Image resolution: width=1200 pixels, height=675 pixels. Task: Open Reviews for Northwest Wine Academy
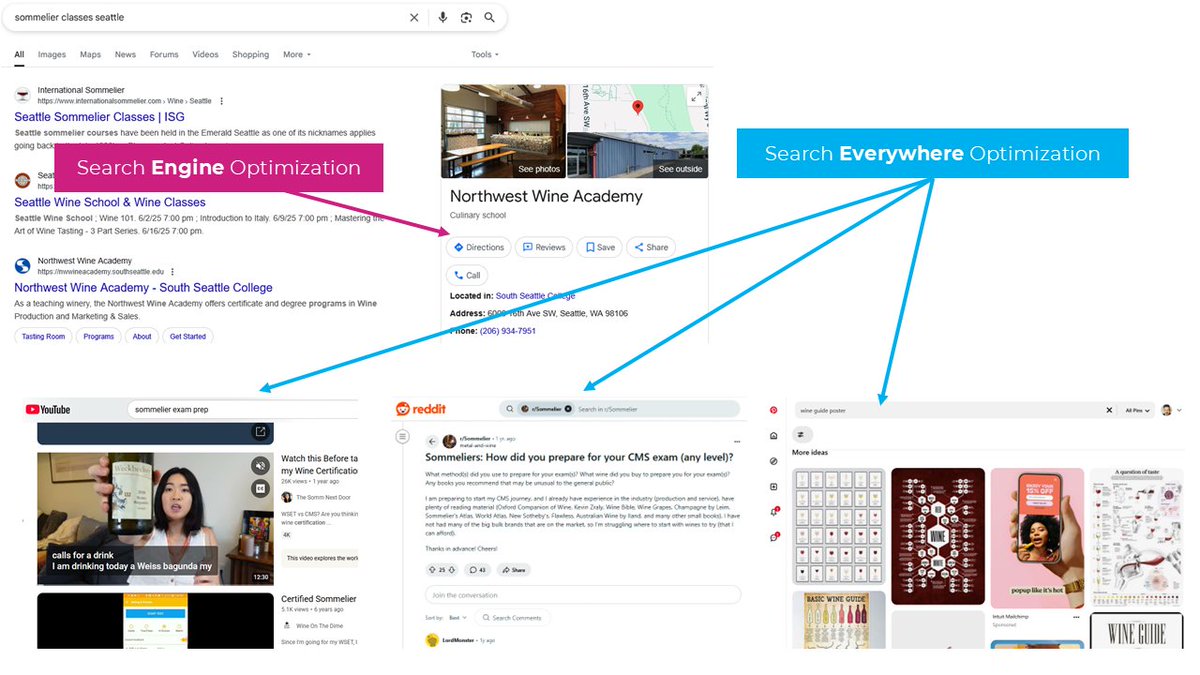click(545, 247)
